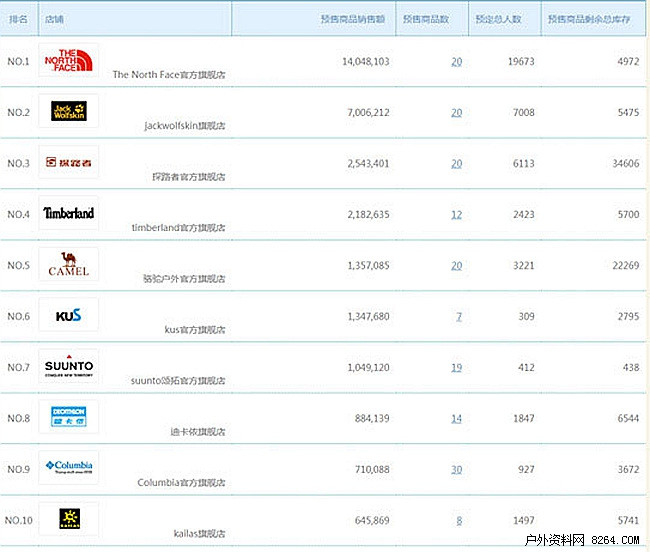The width and height of the screenshot is (650, 552).
Task: Click The North Face logo
Action: 69,60
